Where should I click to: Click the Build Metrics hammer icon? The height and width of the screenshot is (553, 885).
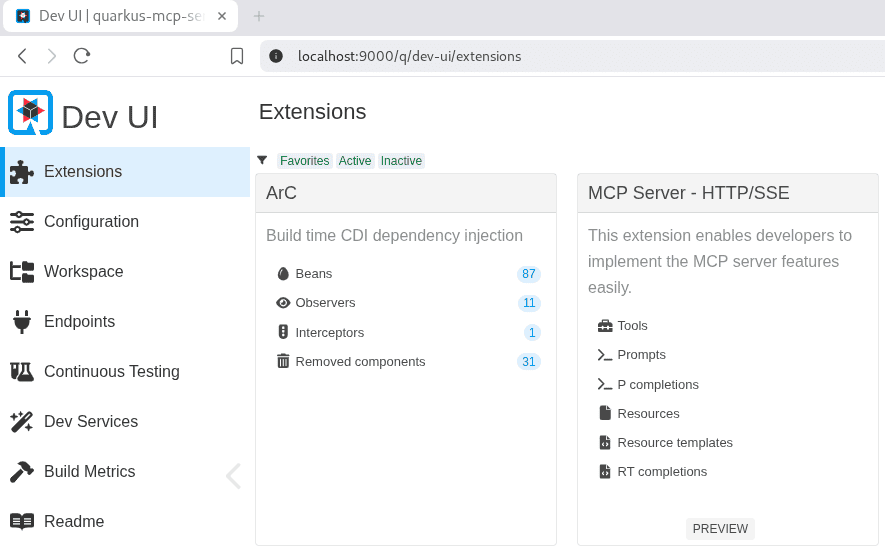pyautogui.click(x=22, y=472)
